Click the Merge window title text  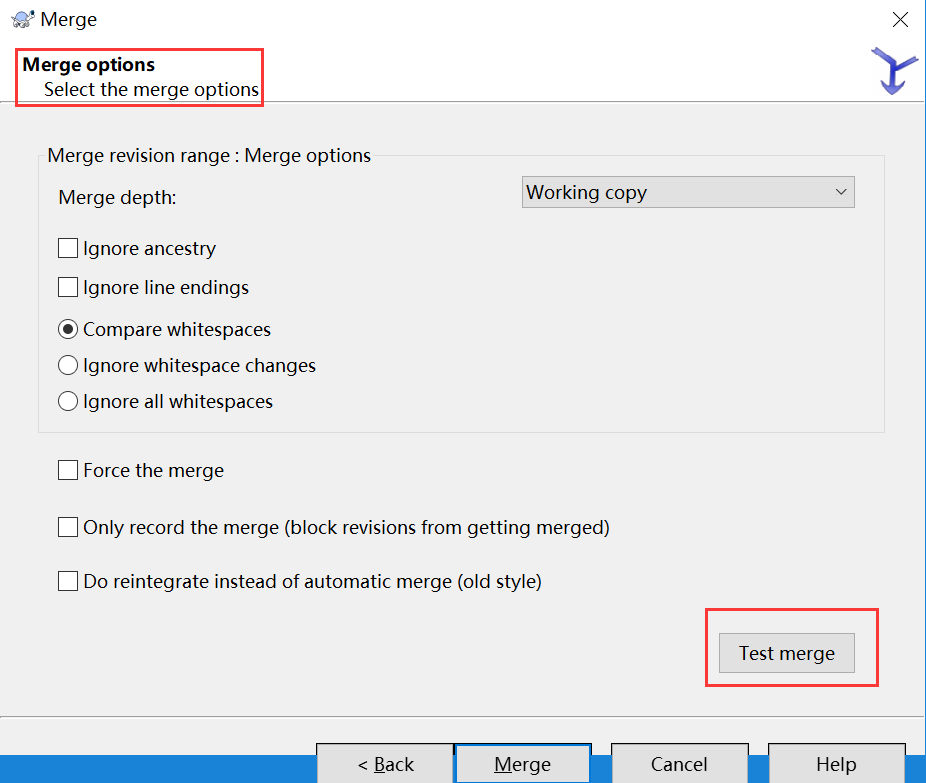click(69, 19)
